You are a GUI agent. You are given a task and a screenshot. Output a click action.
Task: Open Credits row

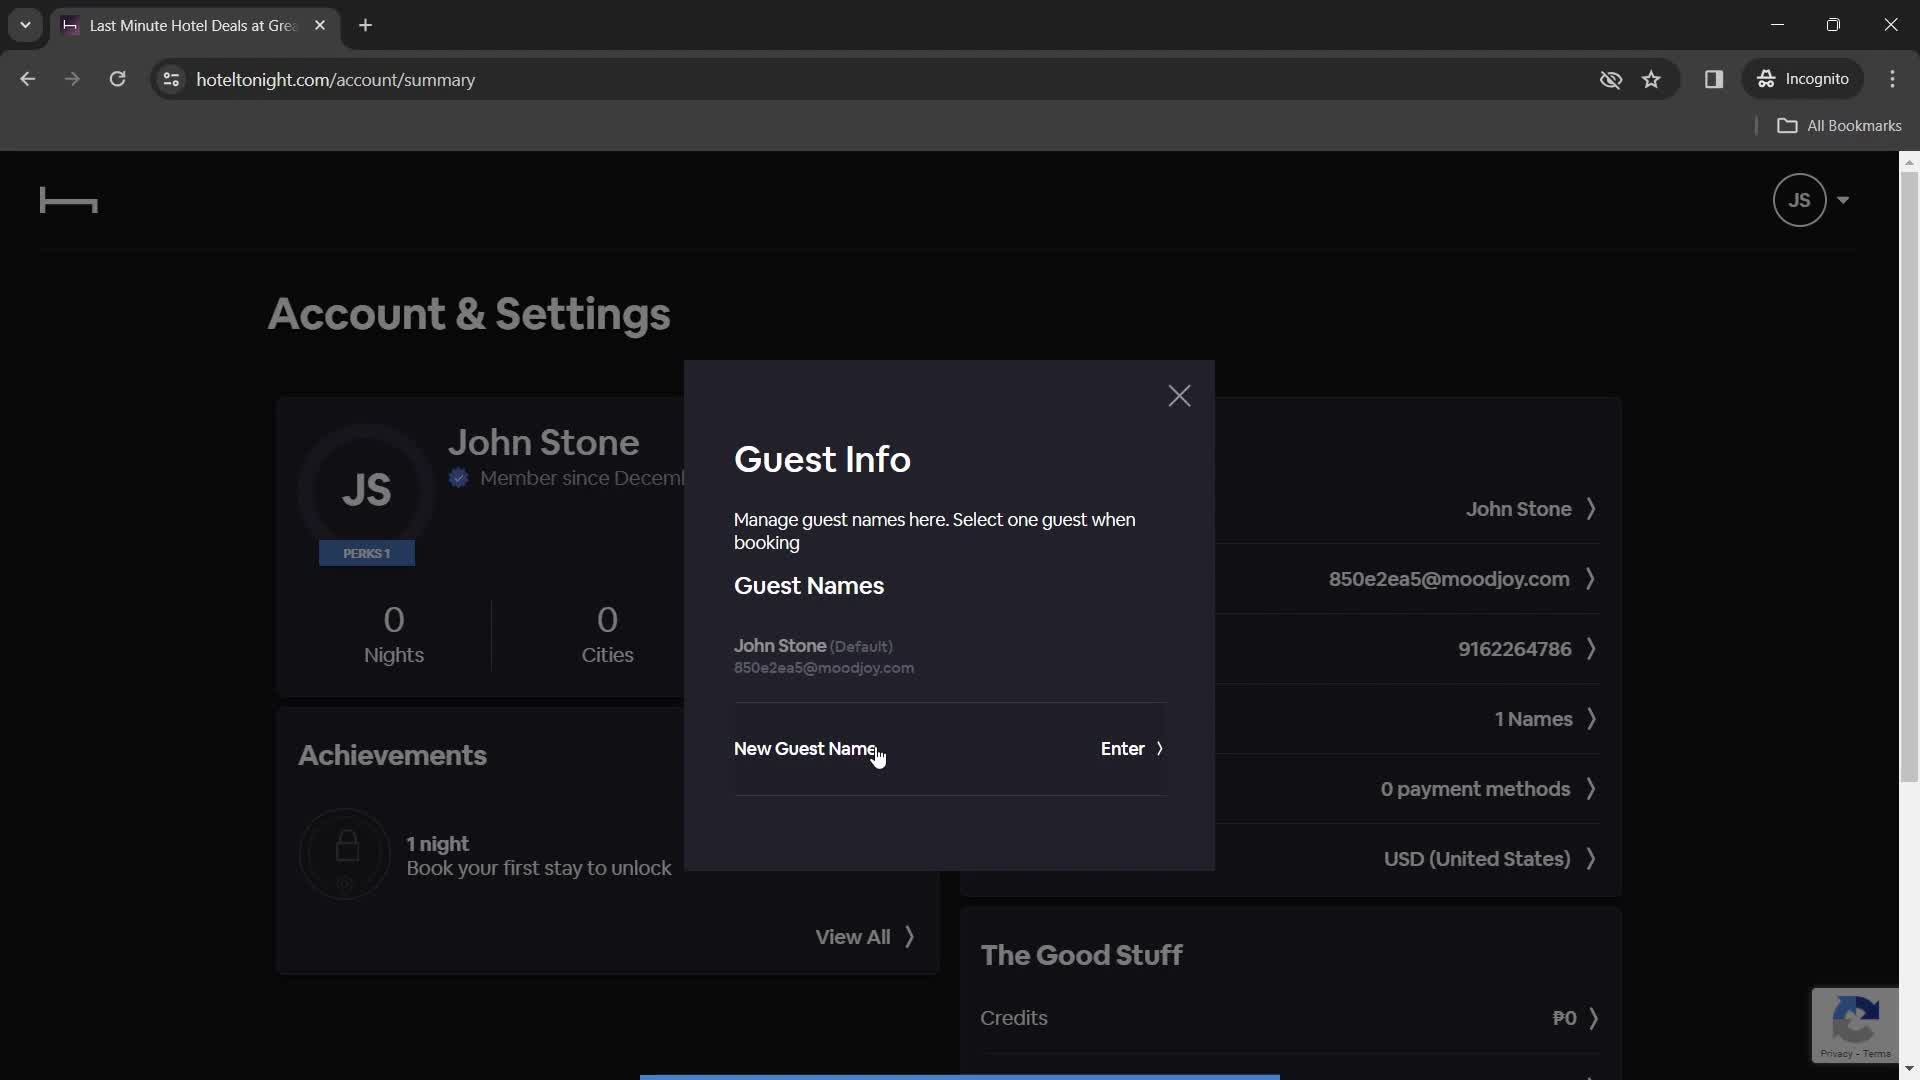pos(1290,1018)
